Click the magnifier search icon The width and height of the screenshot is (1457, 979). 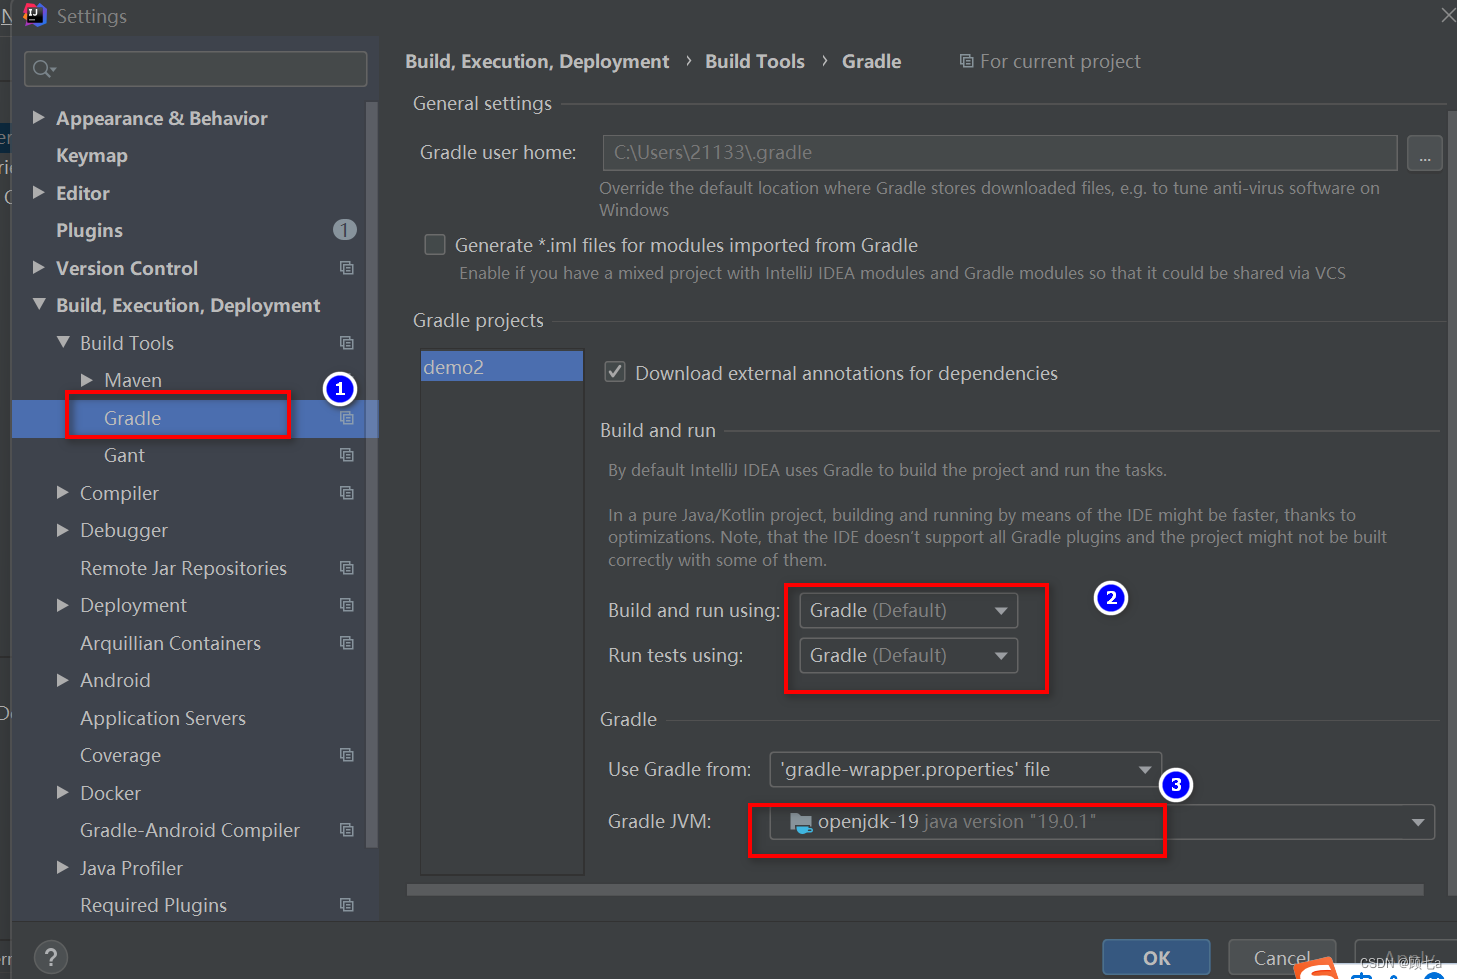tap(43, 69)
